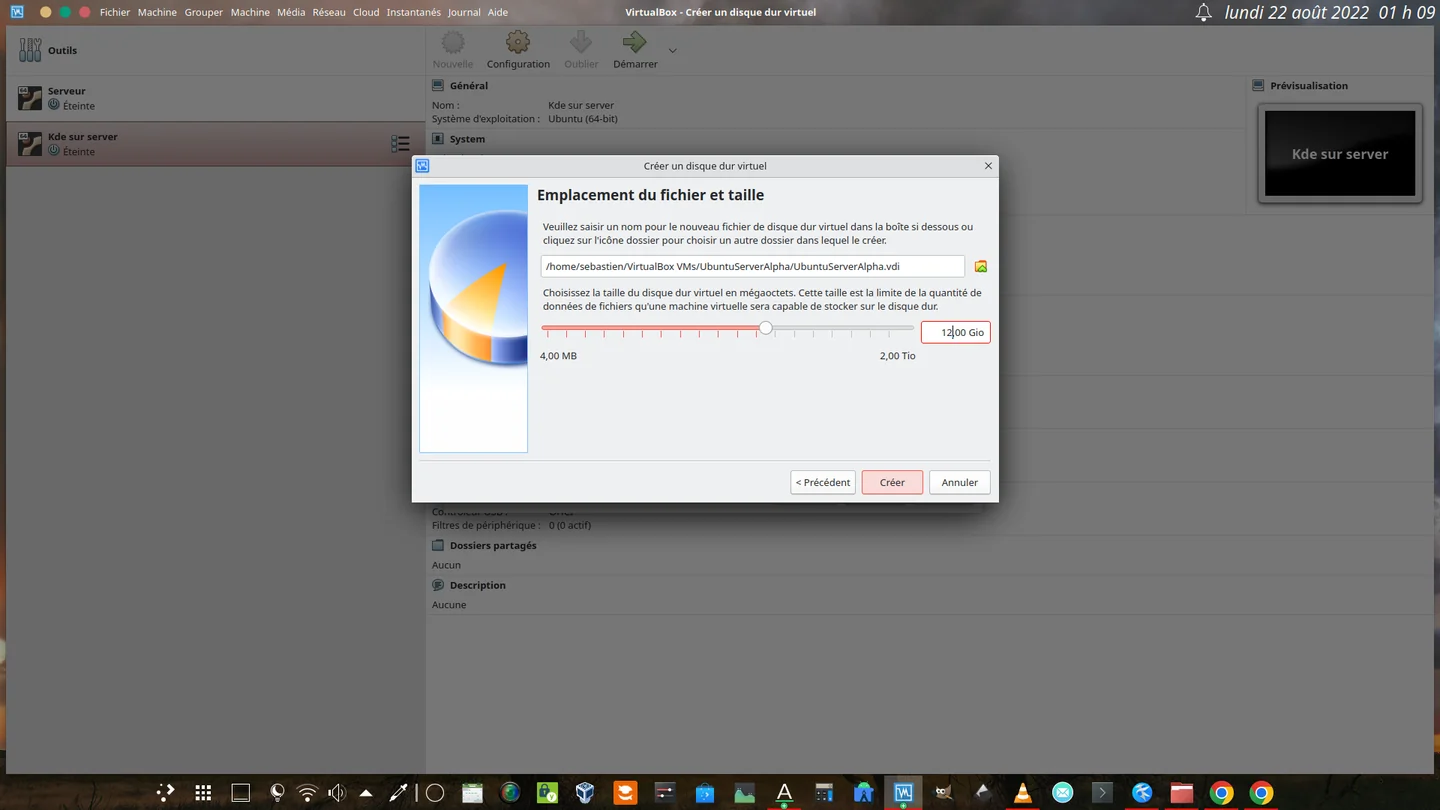Select the Kde sur server virtual machine
1440x810 pixels.
pyautogui.click(x=215, y=144)
